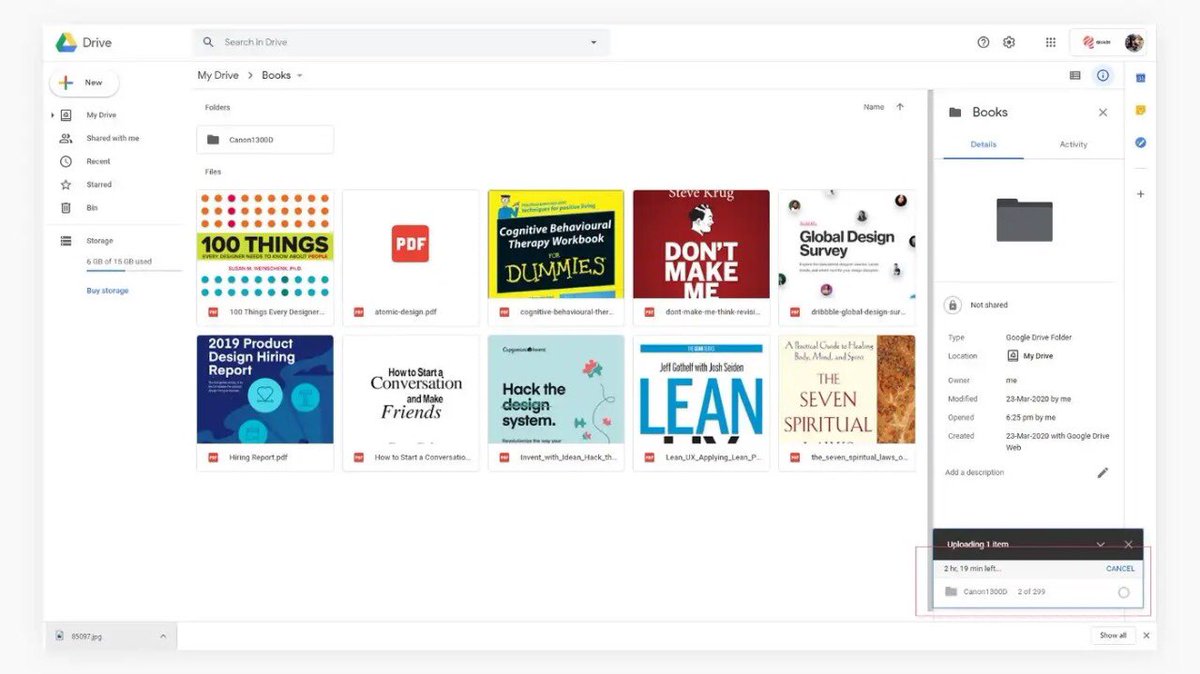This screenshot has height=674, width=1200.
Task: Toggle the view details info icon
Action: (x=1103, y=75)
